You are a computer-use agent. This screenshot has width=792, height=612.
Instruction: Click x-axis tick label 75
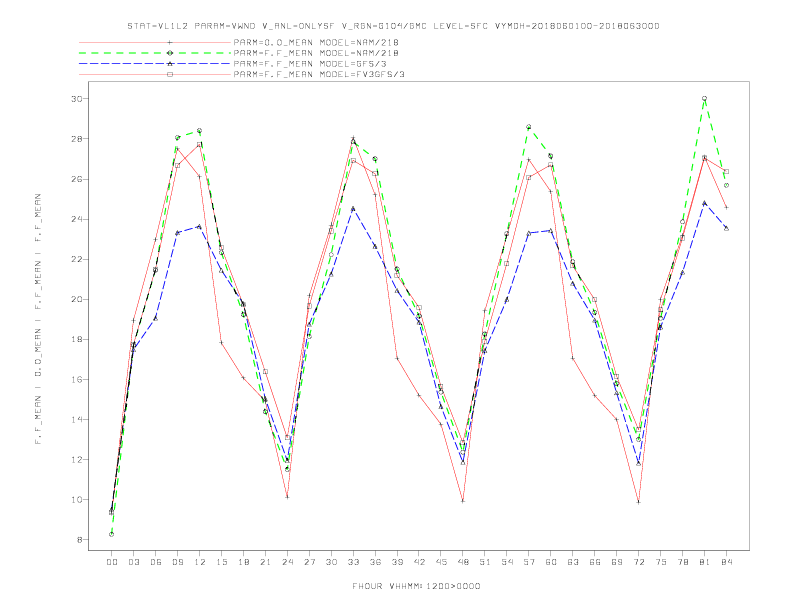661,562
